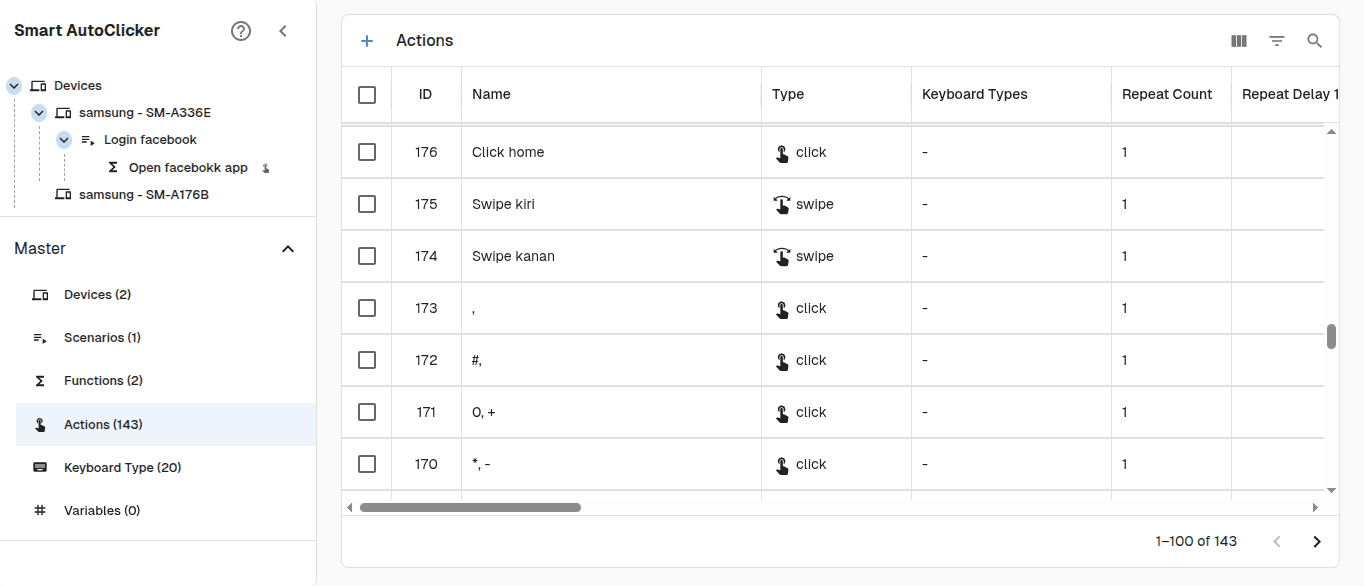
Task: Collapse the Master section
Action: pos(288,249)
